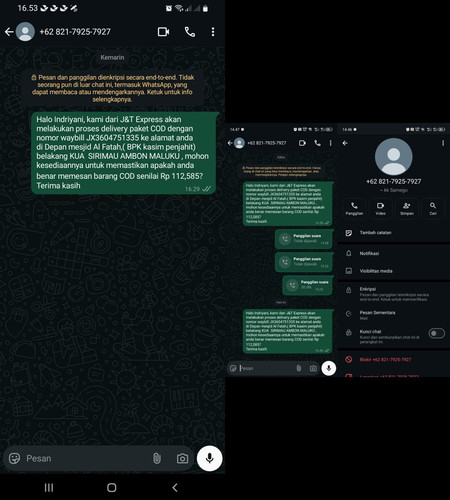Tap Simpan save contact button
Screen dimensions: 450x500
point(407,208)
